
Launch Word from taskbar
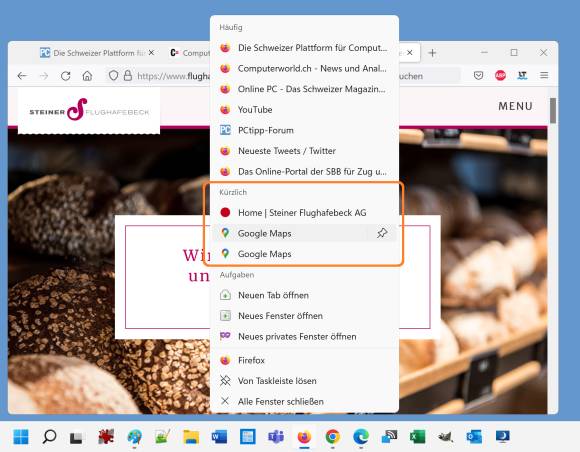(219, 437)
